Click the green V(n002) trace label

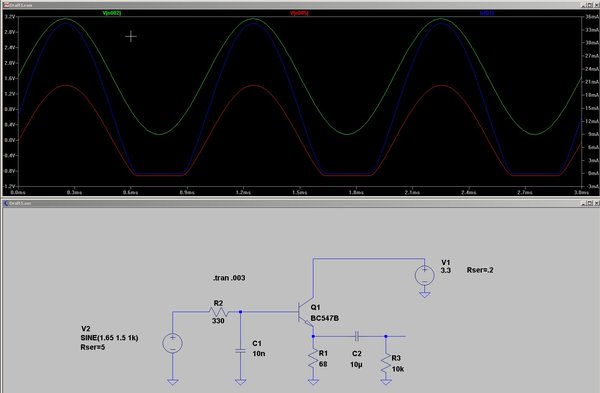(x=112, y=13)
